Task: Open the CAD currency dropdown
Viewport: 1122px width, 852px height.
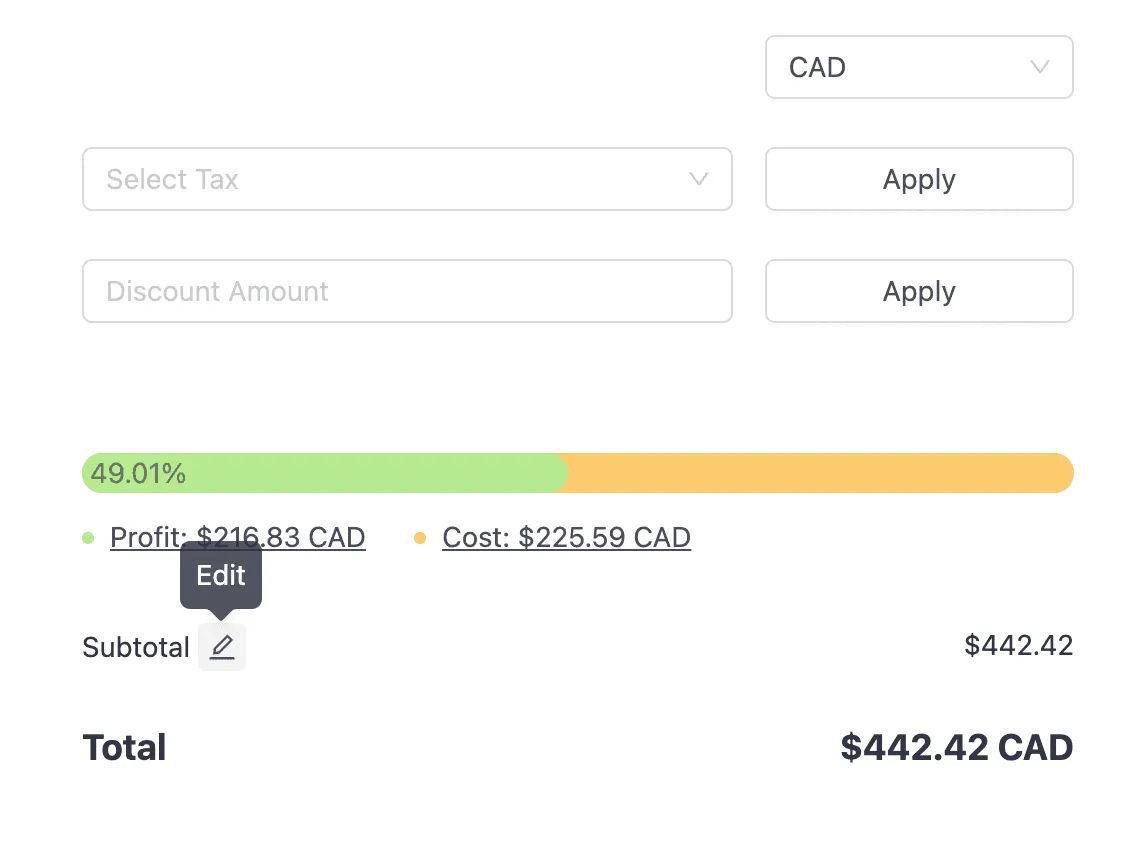Action: click(918, 67)
